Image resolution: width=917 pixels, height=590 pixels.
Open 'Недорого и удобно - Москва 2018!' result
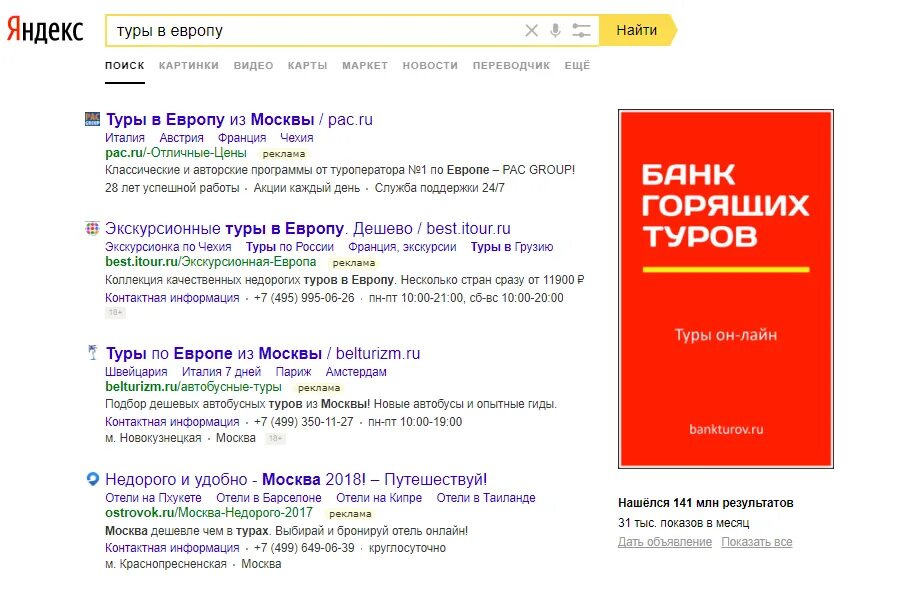pyautogui.click(x=296, y=479)
